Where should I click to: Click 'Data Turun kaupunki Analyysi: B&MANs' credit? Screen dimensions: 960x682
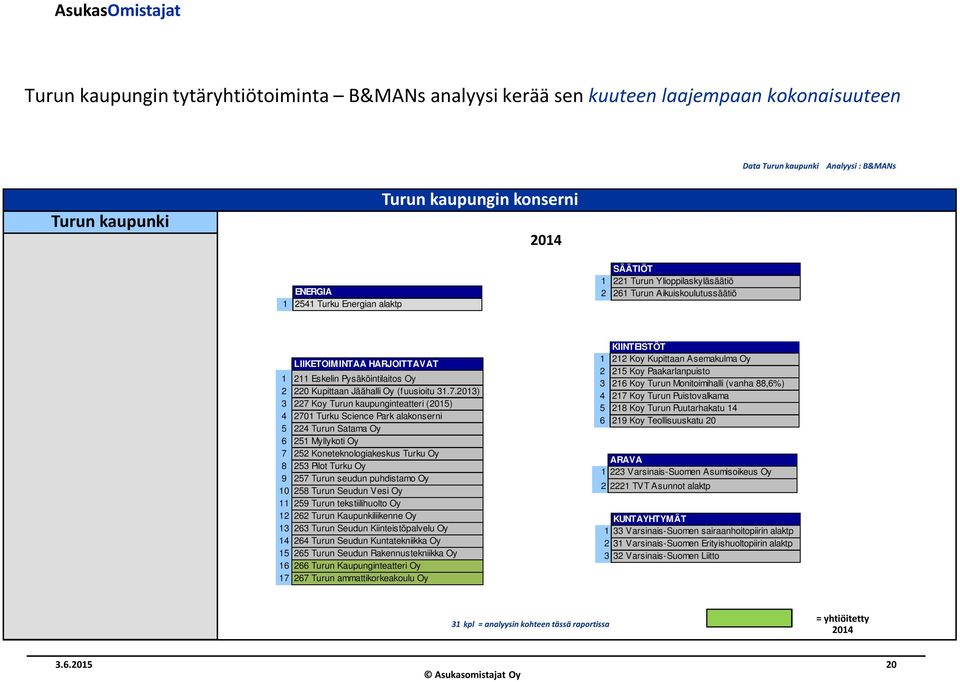[x=819, y=166]
